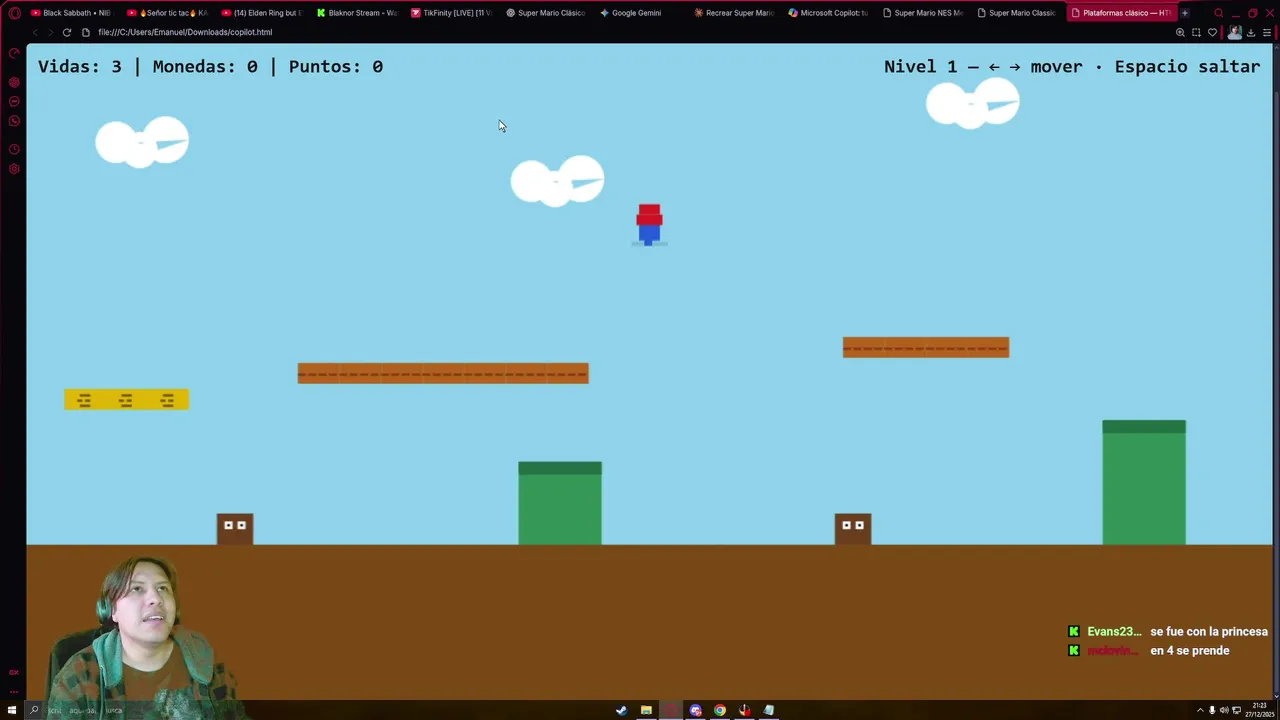Open the Opera menu logo
The height and width of the screenshot is (720, 1280).
point(14,13)
